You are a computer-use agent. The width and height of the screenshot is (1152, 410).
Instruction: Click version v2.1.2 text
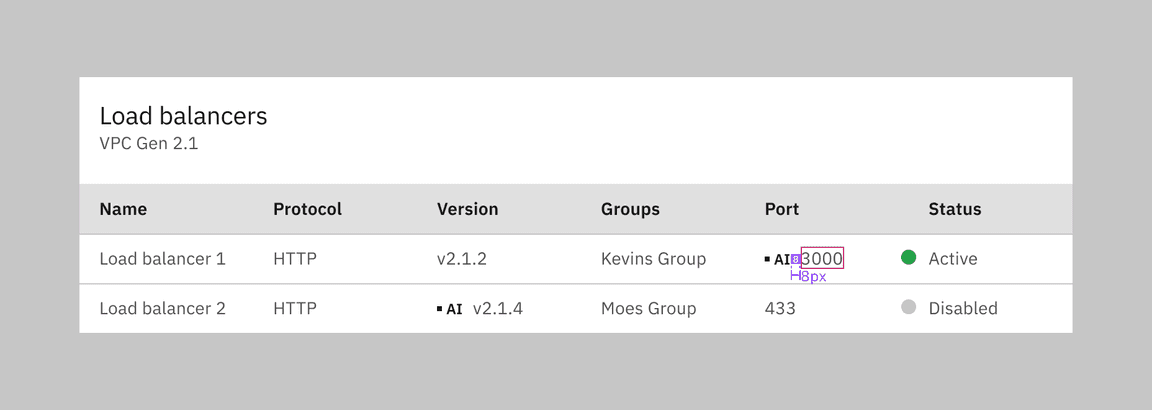coord(462,259)
